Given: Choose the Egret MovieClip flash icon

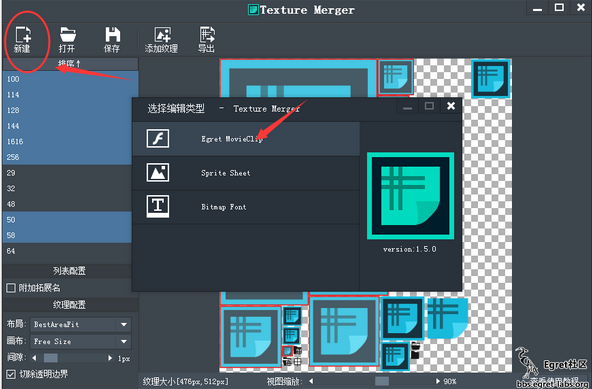Looking at the screenshot, I should coord(158,139).
